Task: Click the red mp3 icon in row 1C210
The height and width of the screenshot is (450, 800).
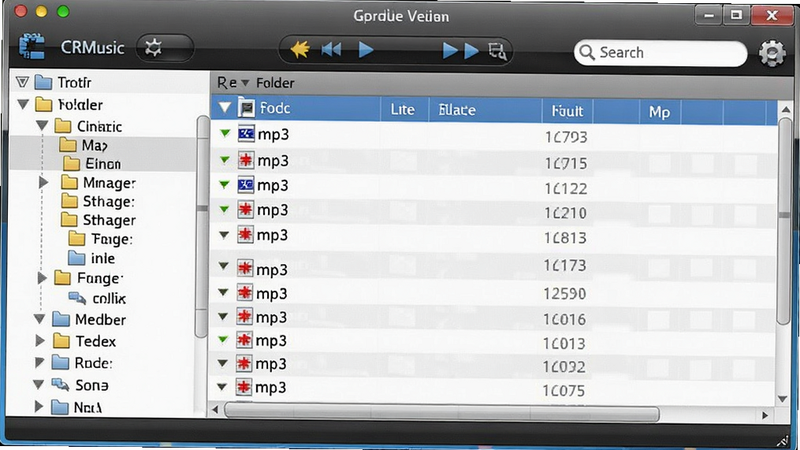Action: coord(245,209)
